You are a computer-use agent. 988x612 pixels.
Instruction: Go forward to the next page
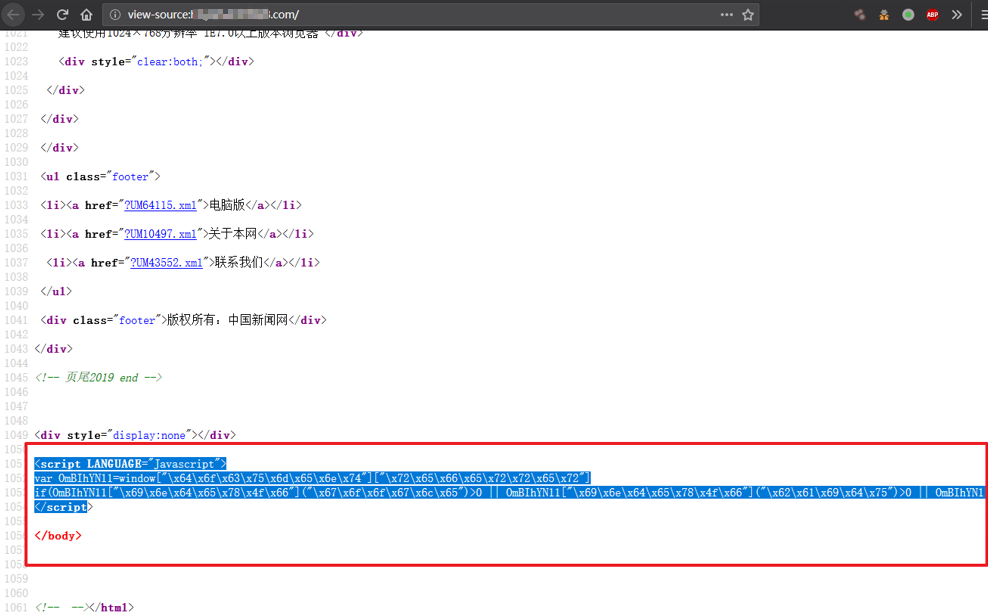(x=38, y=14)
